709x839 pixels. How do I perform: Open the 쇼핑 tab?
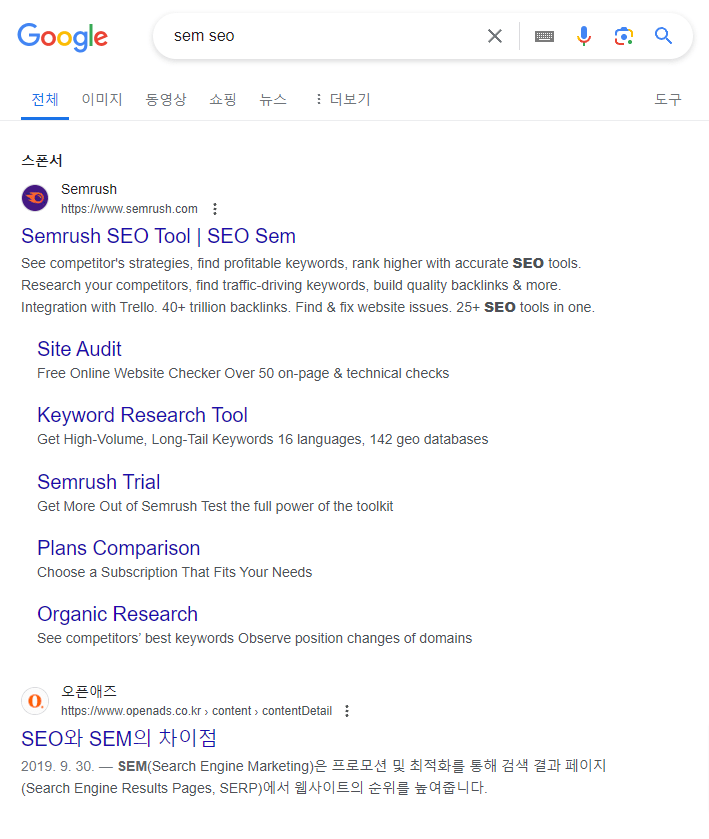(x=223, y=100)
